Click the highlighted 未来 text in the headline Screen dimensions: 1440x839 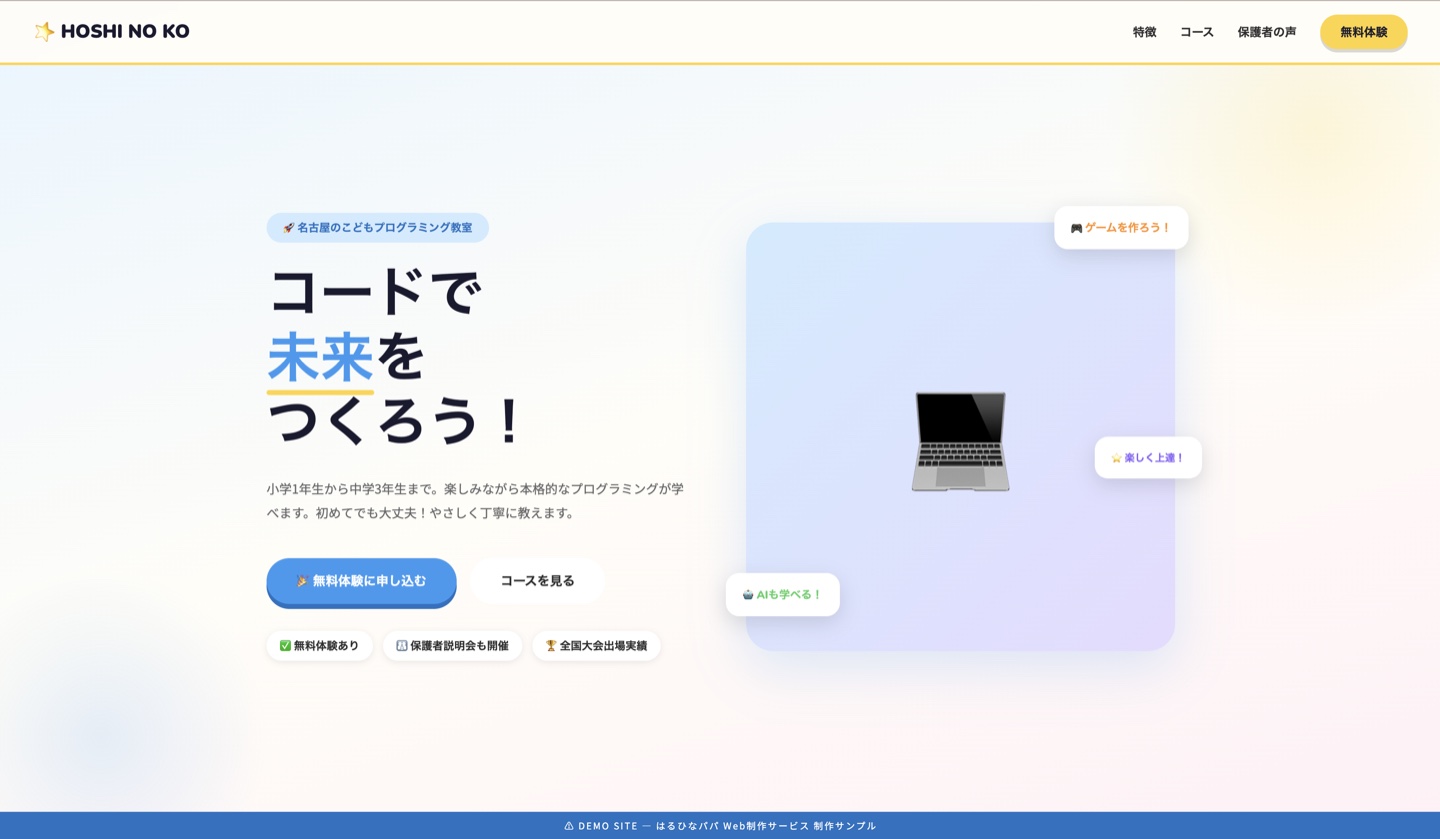320,353
